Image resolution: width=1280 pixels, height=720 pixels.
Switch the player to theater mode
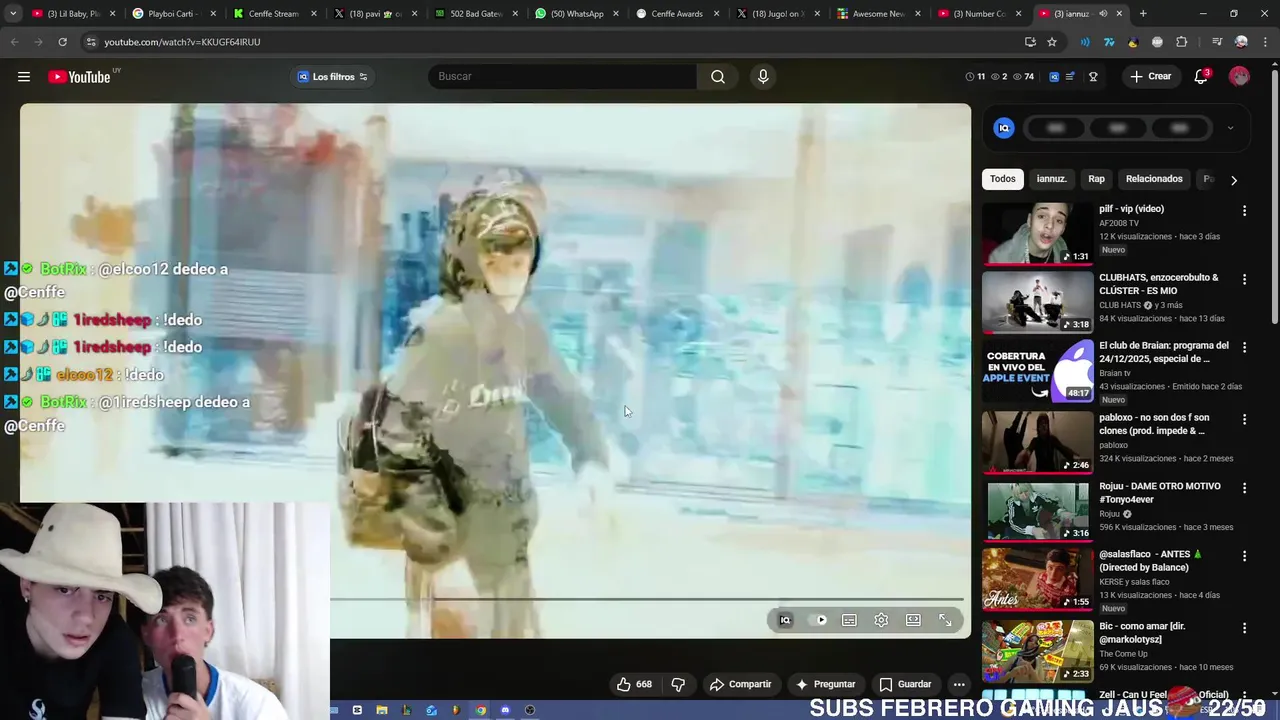(913, 620)
